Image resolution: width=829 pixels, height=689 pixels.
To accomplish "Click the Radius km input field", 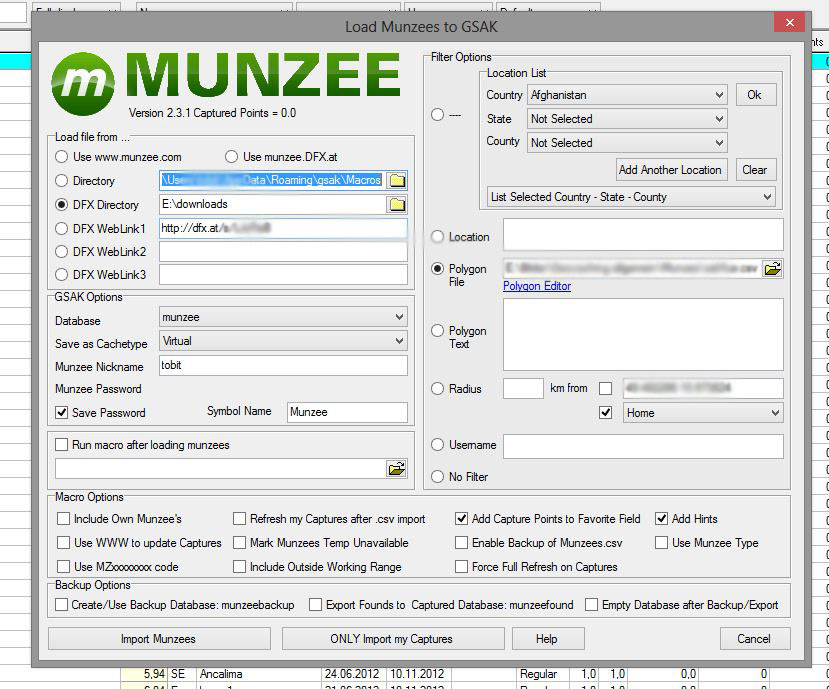I will (x=523, y=389).
